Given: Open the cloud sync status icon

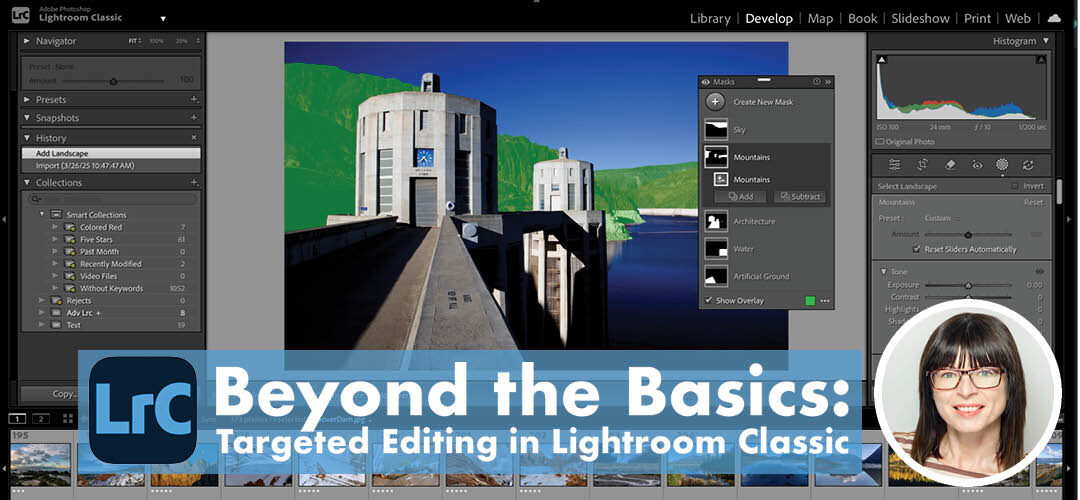Looking at the screenshot, I should 1055,19.
